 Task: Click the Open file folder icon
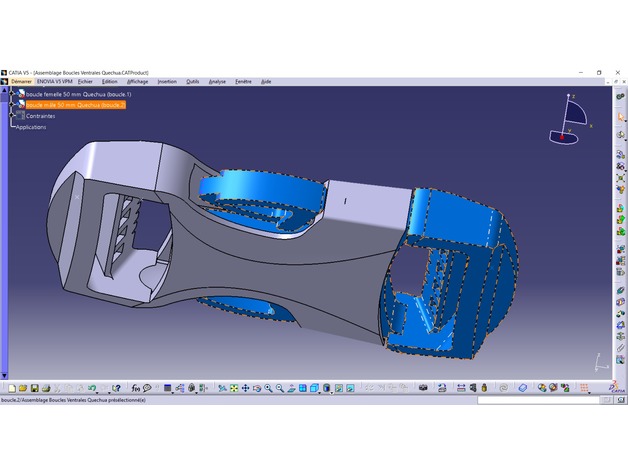[x=23, y=388]
